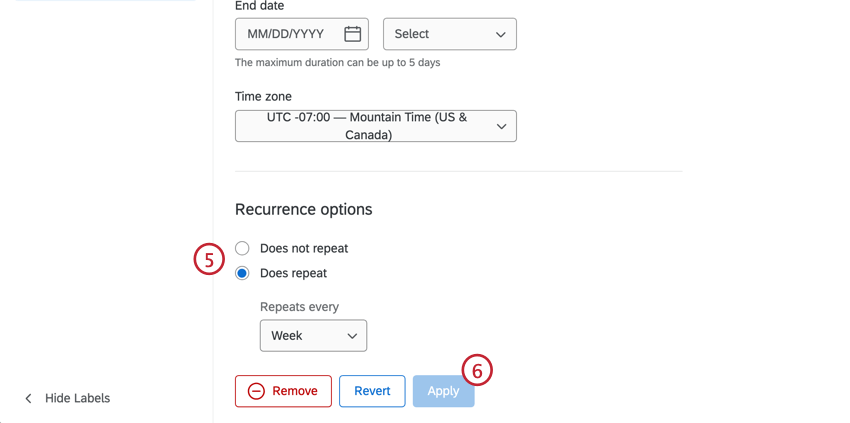
Task: Click the Apply button
Action: pos(443,391)
